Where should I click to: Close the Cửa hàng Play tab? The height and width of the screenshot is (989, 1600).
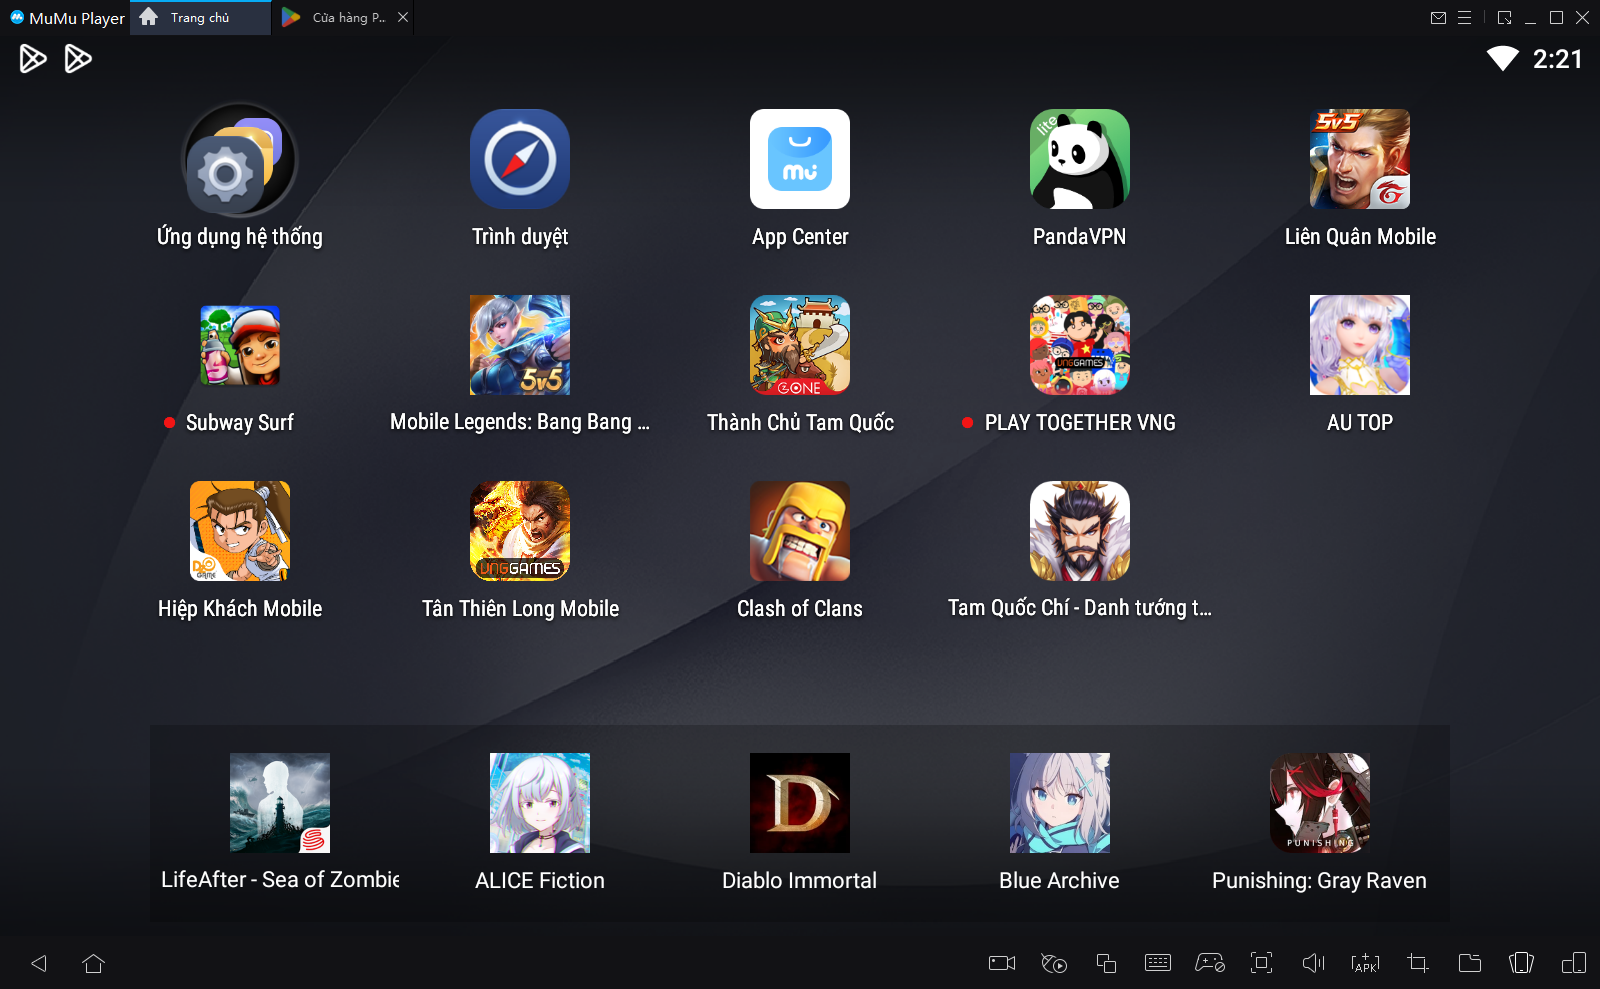[x=403, y=18]
